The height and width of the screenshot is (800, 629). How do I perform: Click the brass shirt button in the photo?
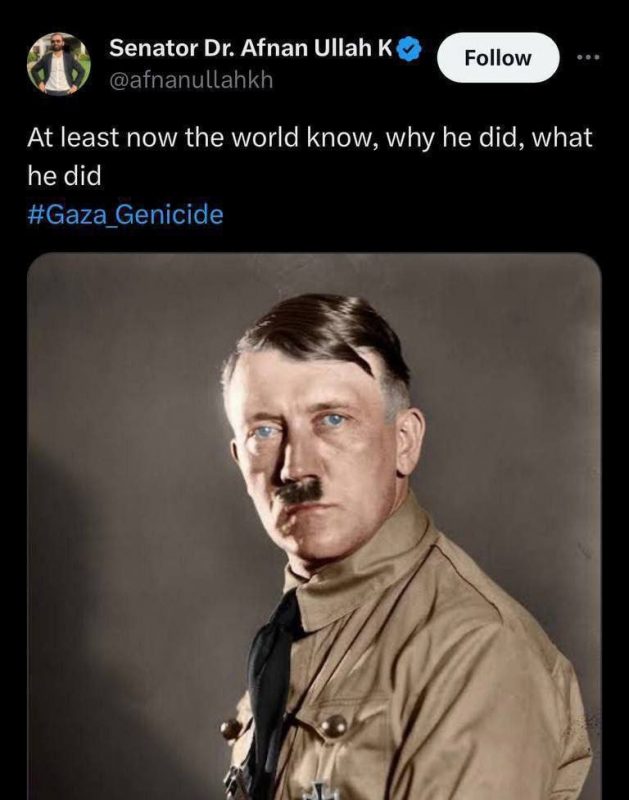tap(333, 725)
